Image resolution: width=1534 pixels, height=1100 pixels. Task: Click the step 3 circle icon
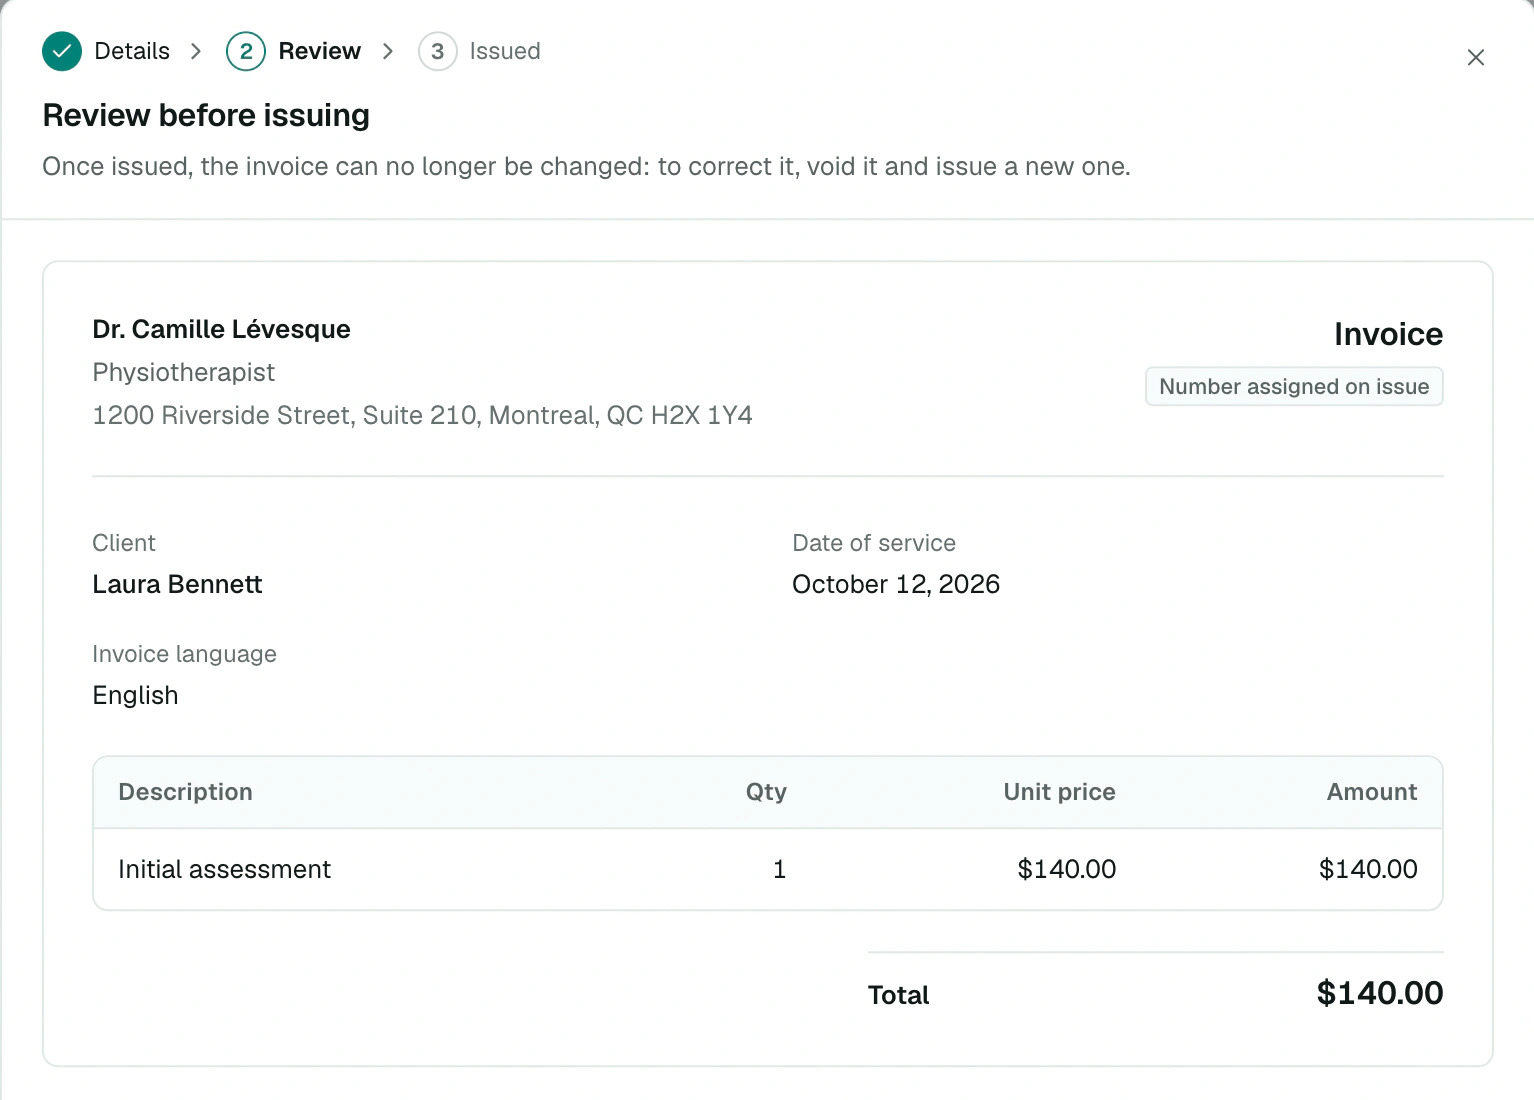(x=437, y=51)
